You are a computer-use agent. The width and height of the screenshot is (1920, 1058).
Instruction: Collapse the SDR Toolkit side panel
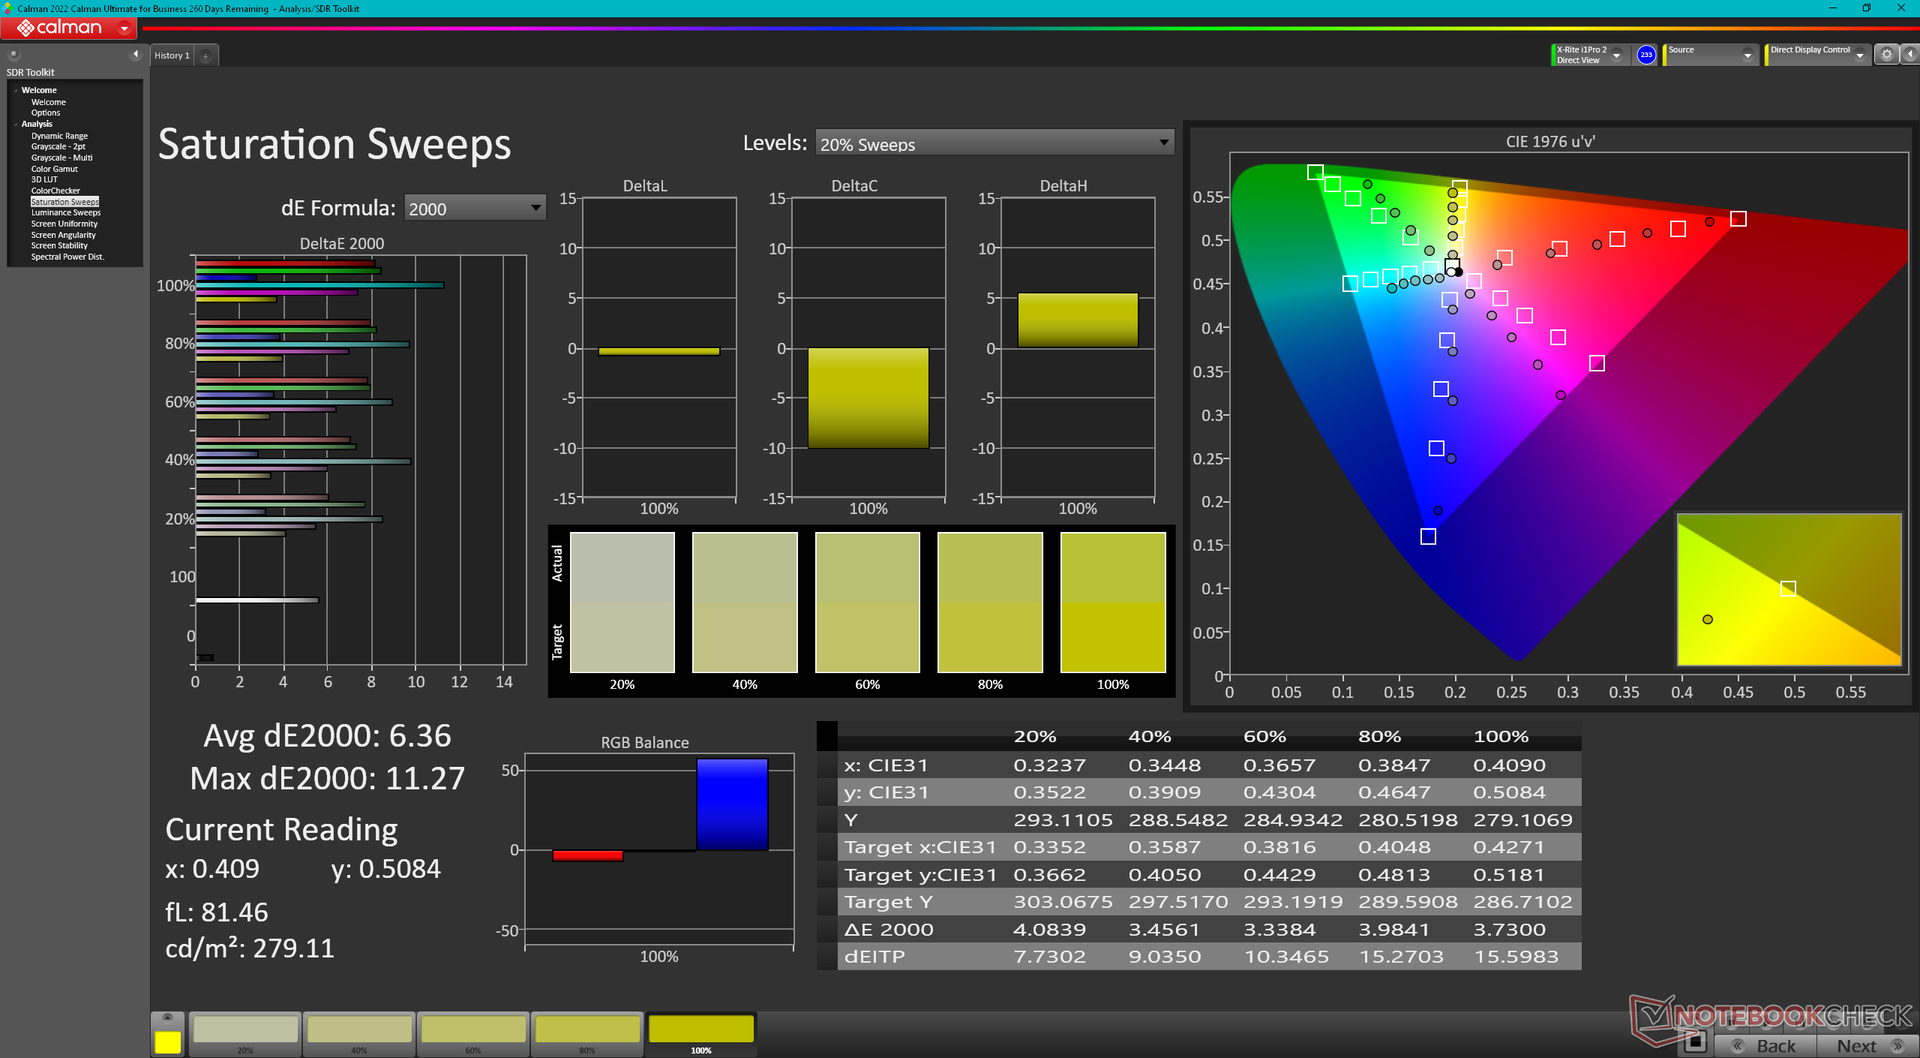coord(136,54)
